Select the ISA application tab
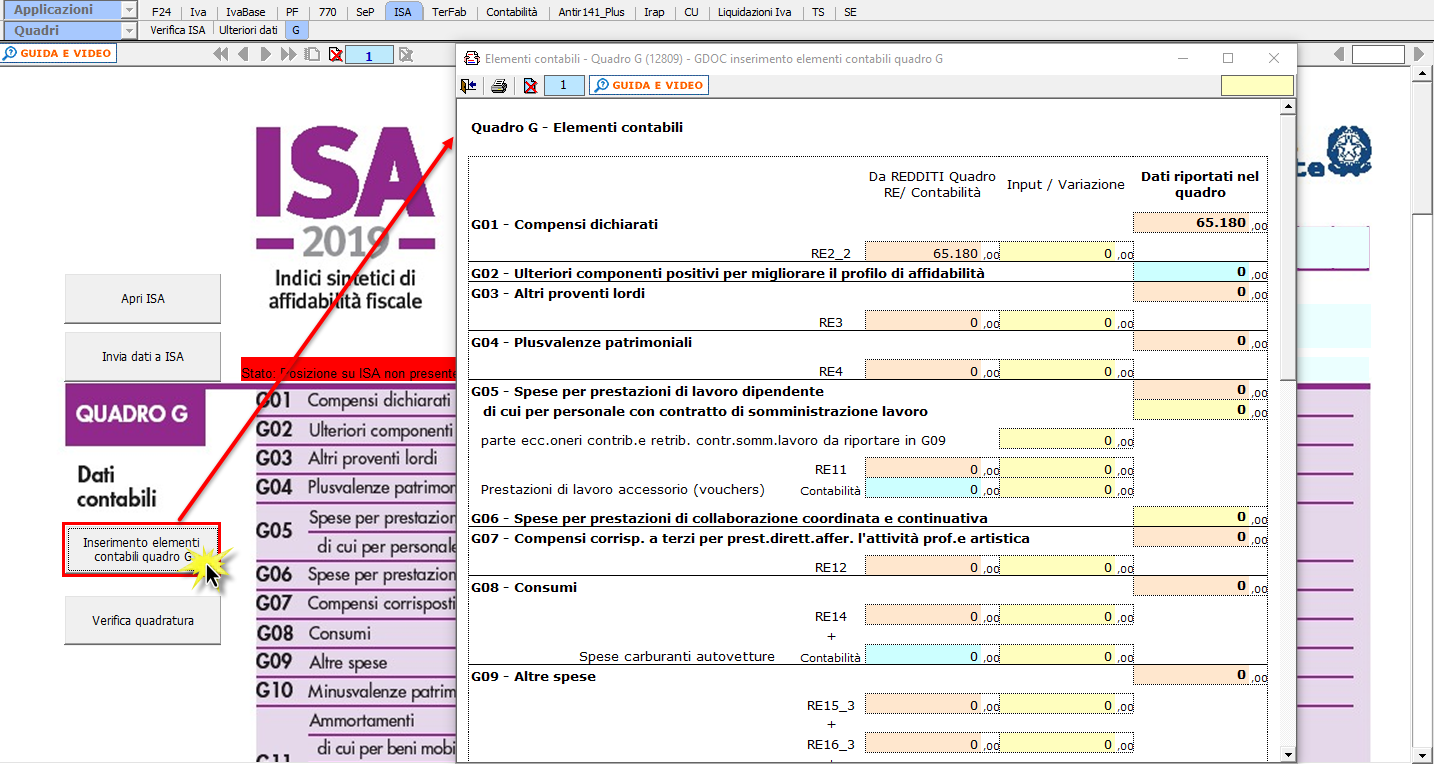Viewport: 1434px width, 764px height. 402,12
